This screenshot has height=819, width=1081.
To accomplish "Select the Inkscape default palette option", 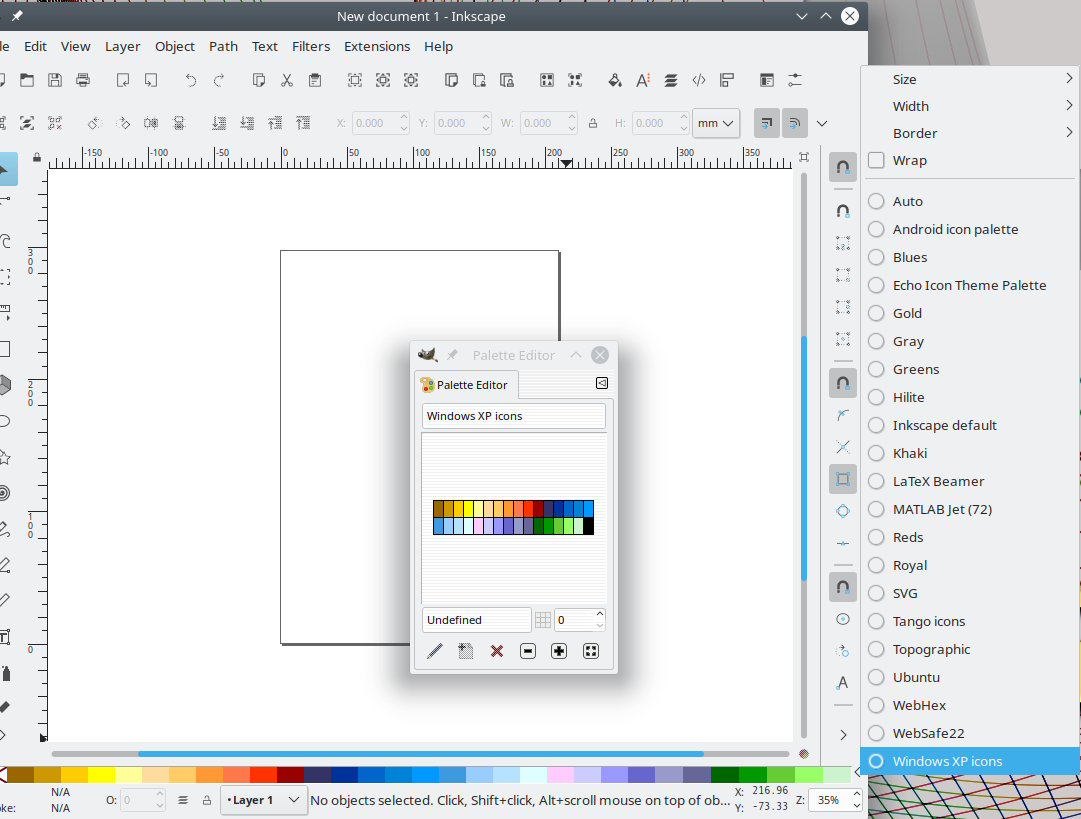I will 944,425.
